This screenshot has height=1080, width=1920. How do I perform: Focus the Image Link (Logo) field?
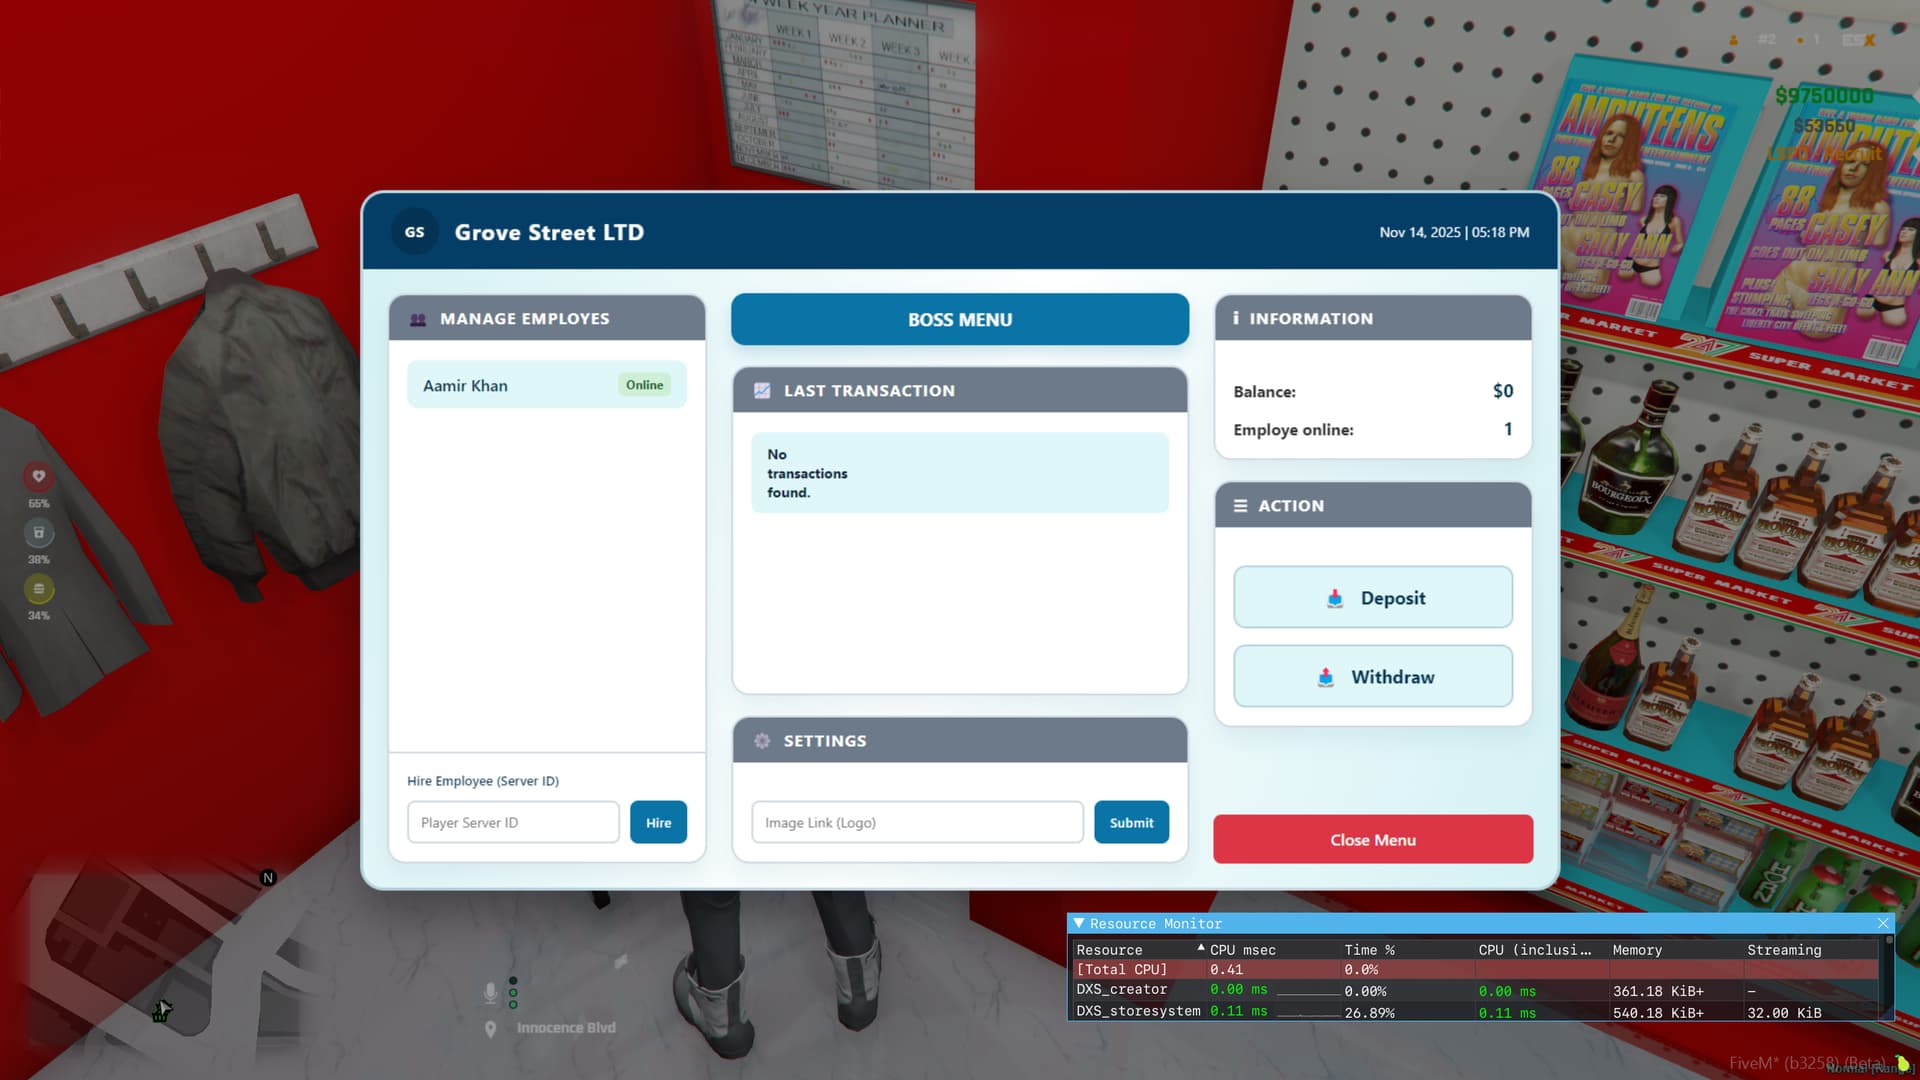pos(917,822)
